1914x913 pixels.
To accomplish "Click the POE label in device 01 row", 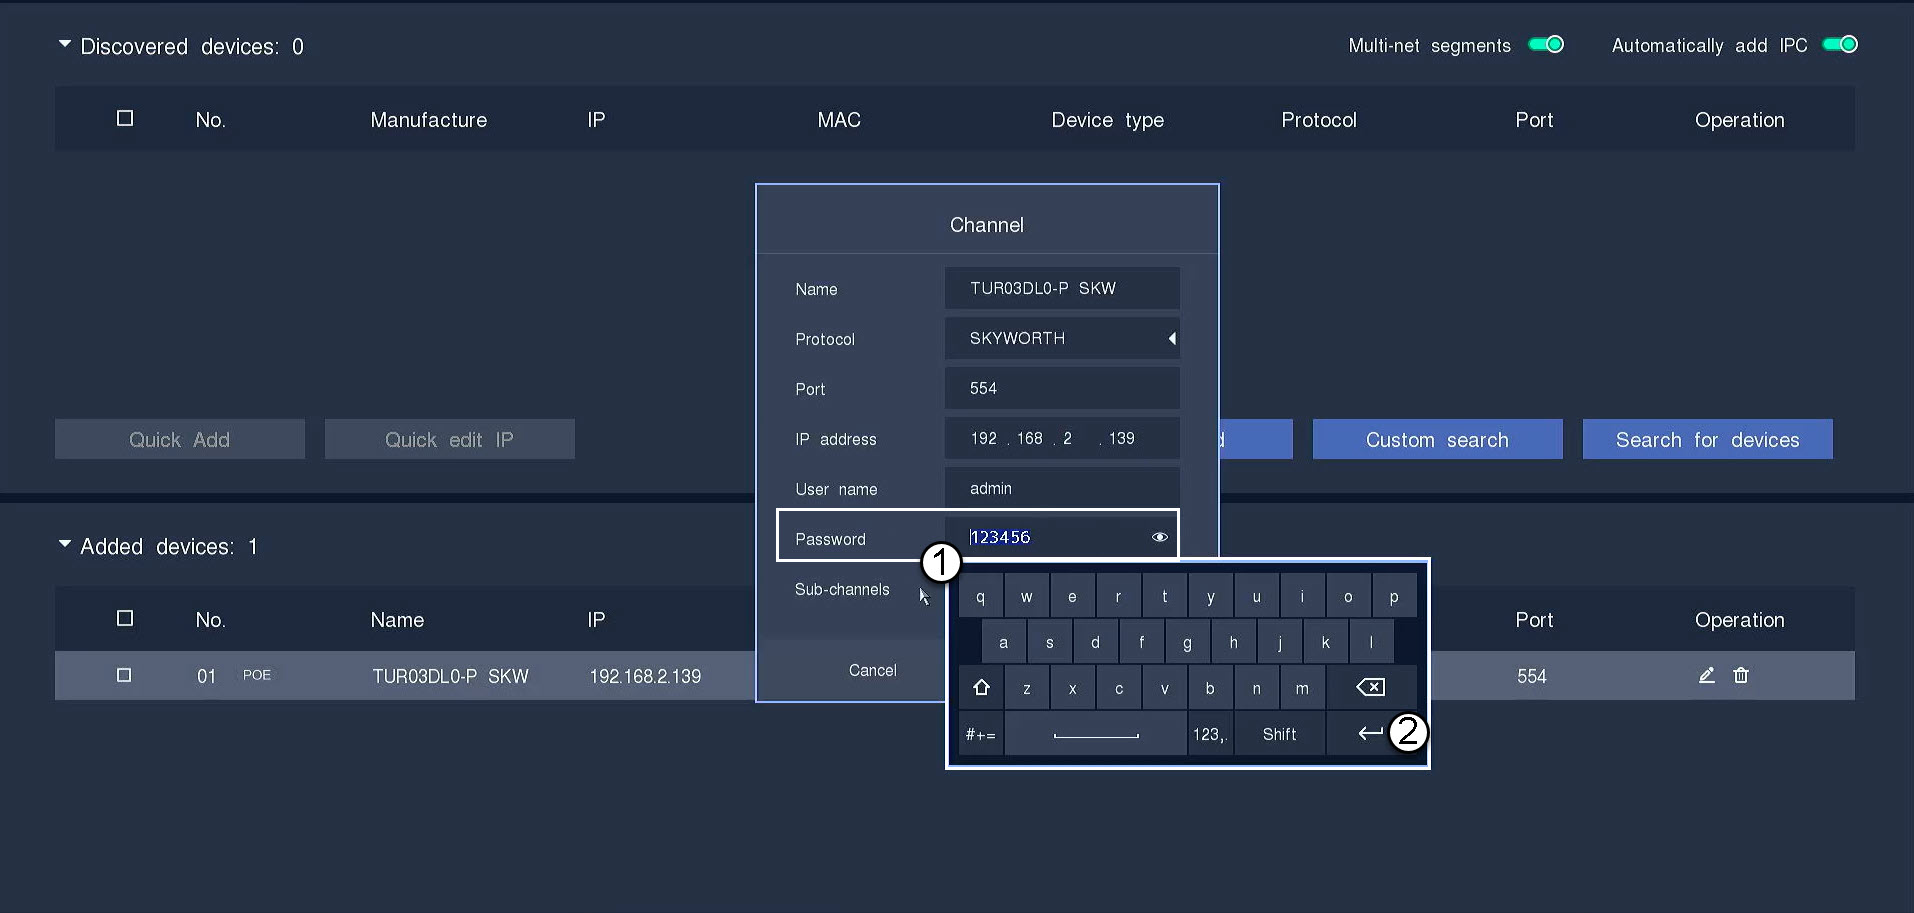I will pyautogui.click(x=257, y=675).
